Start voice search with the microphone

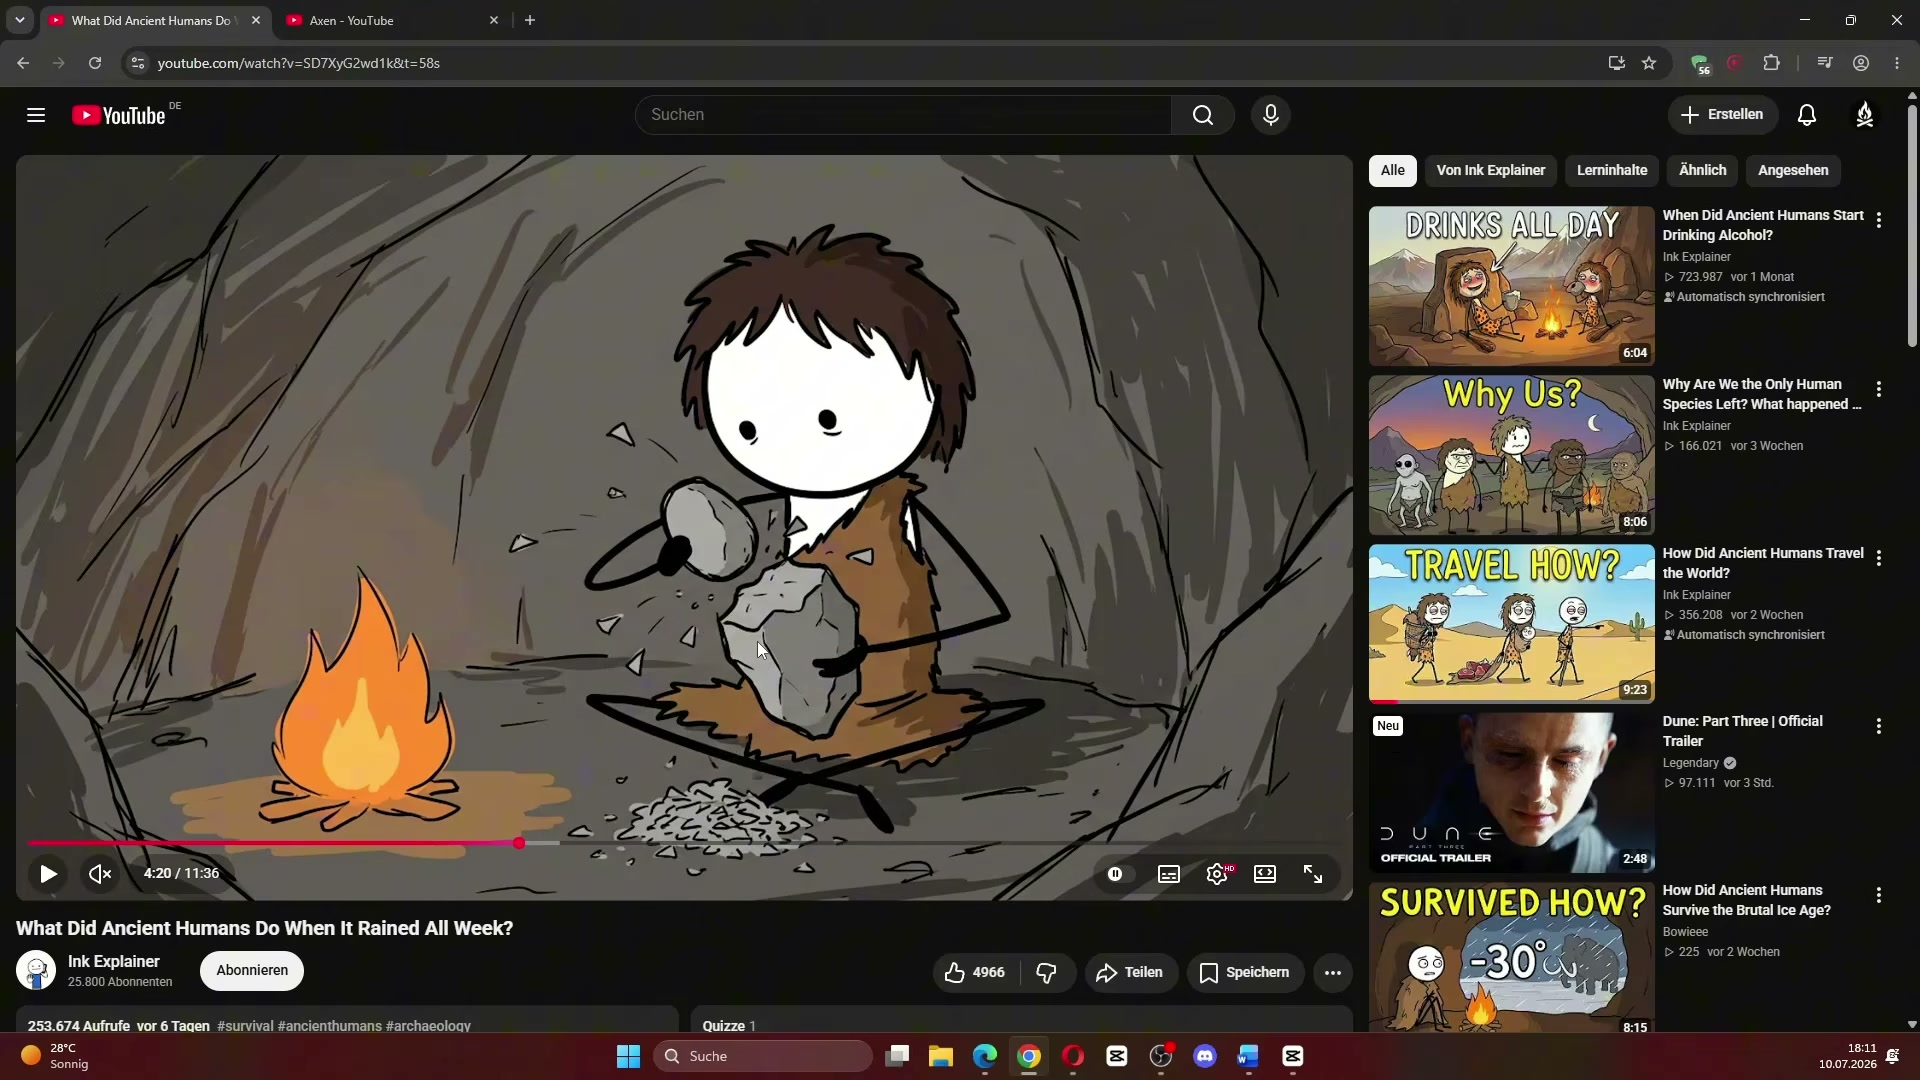[x=1271, y=115]
